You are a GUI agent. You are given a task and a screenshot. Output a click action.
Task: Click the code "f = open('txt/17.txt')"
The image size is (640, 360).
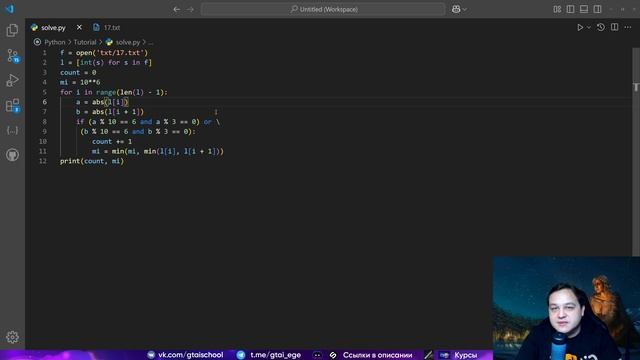click(x=104, y=53)
